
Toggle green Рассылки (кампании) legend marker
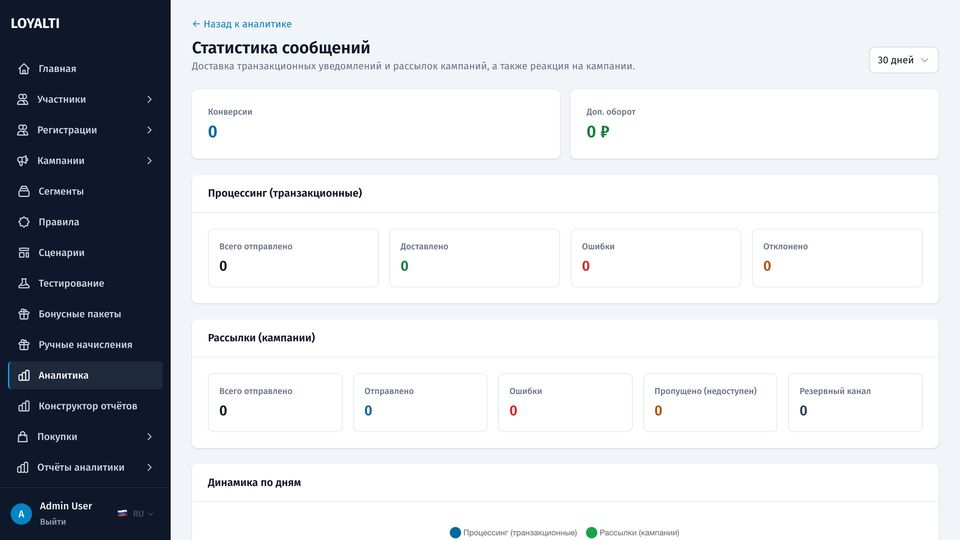(x=591, y=533)
